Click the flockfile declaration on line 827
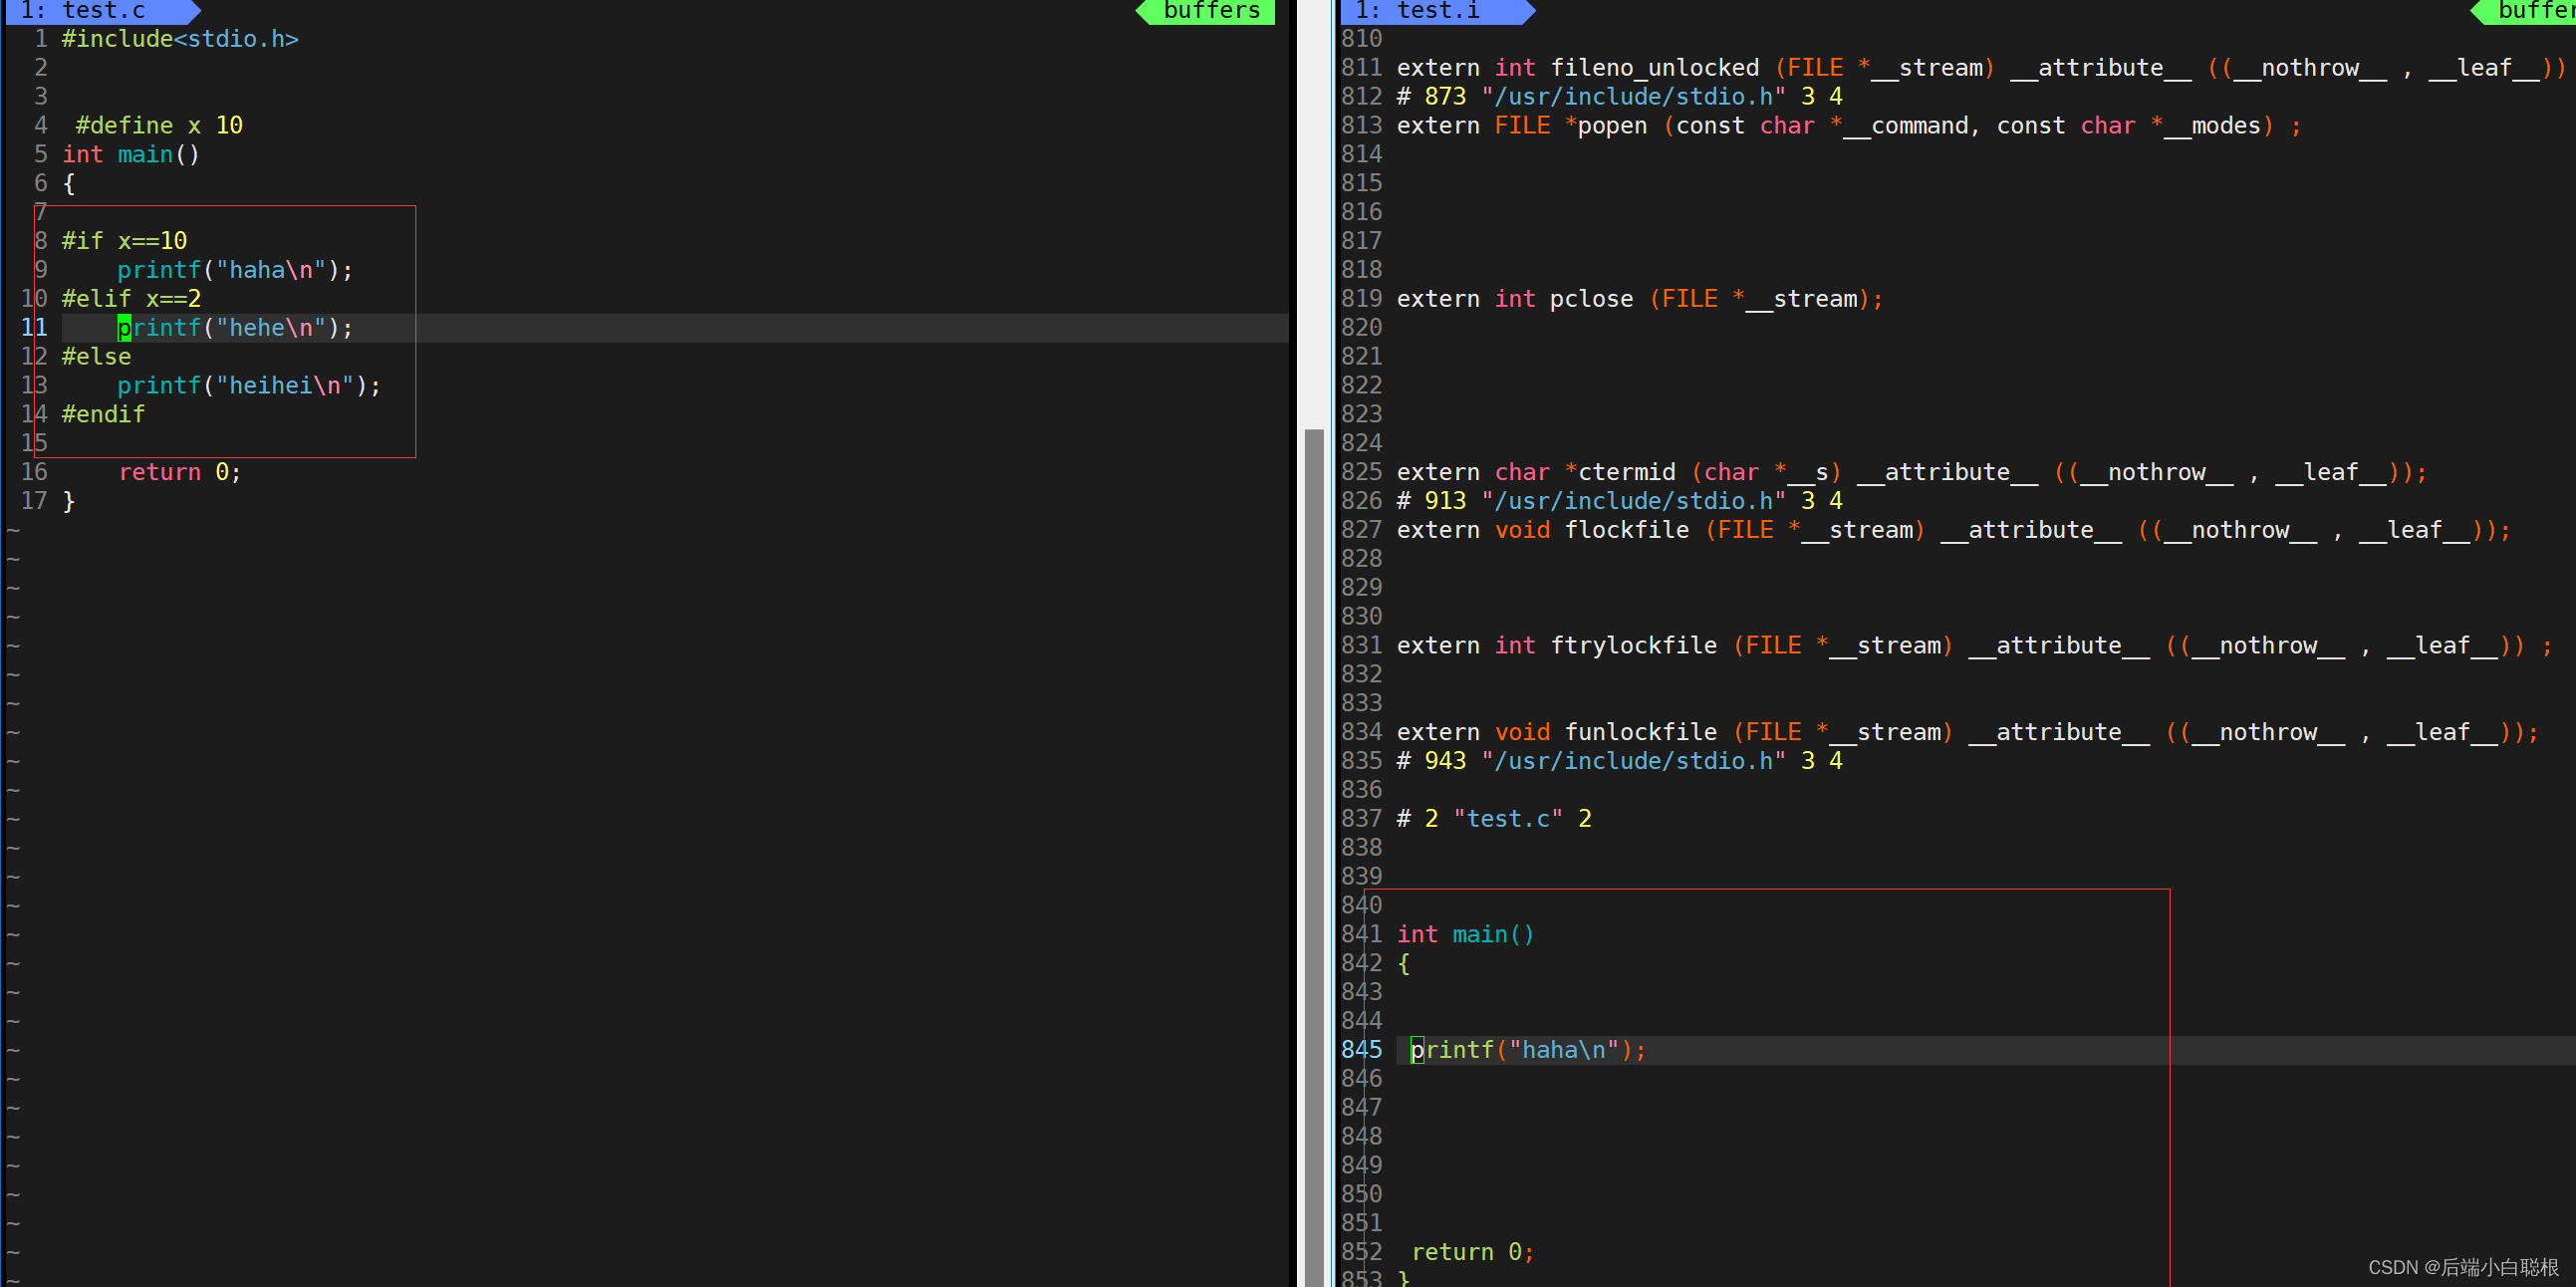 [1953, 530]
